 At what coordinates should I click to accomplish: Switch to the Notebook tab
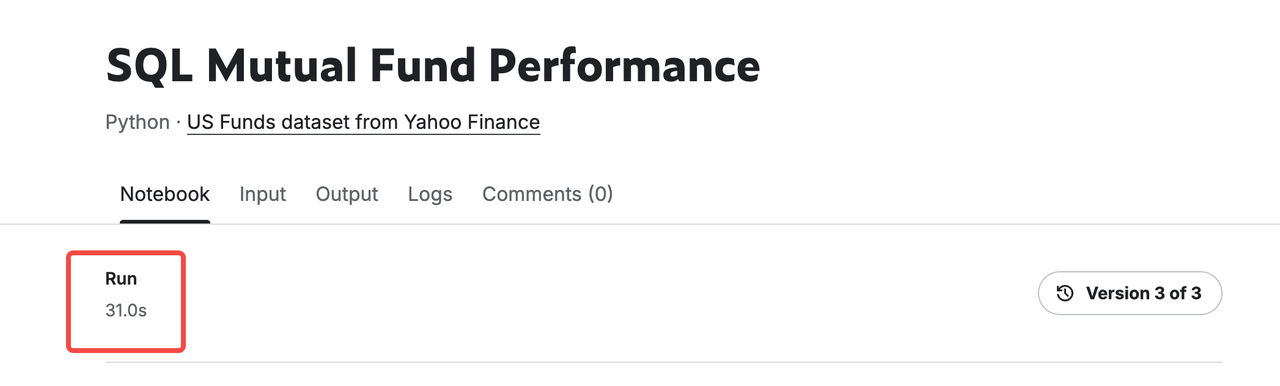click(x=165, y=194)
